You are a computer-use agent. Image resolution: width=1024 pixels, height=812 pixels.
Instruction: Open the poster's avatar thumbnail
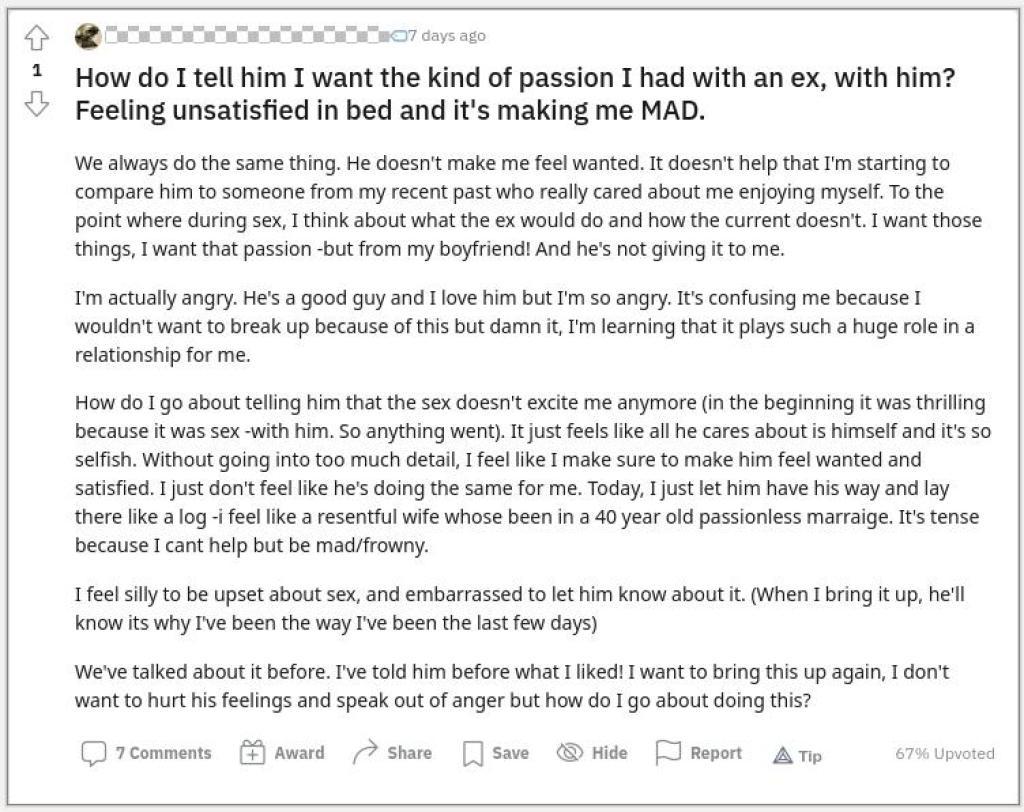[88, 36]
